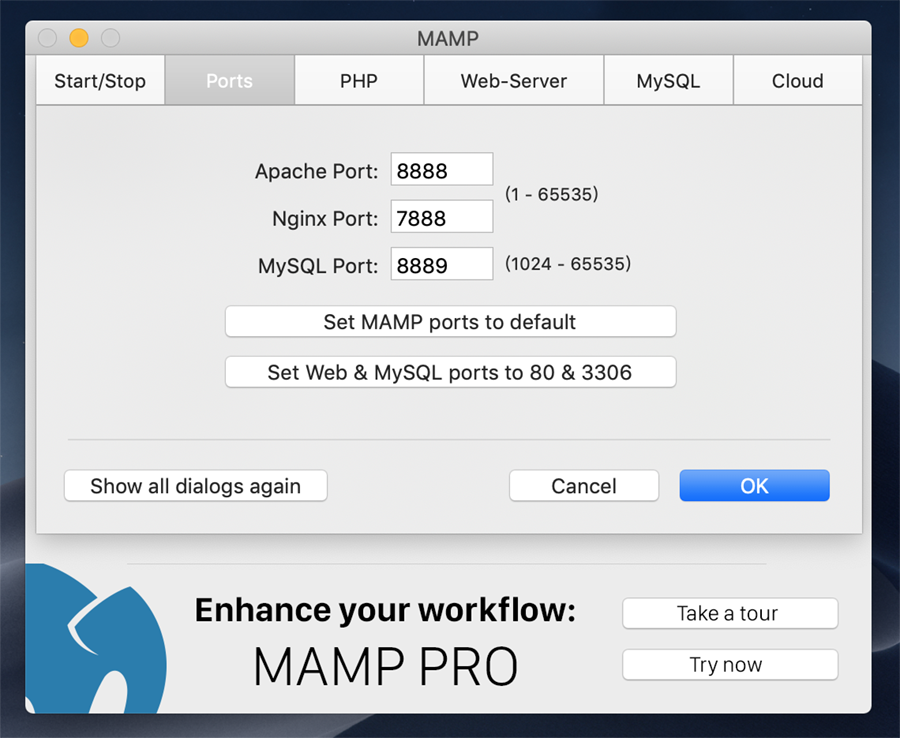The image size is (900, 738).
Task: Confirm settings with the OK button
Action: 754,486
